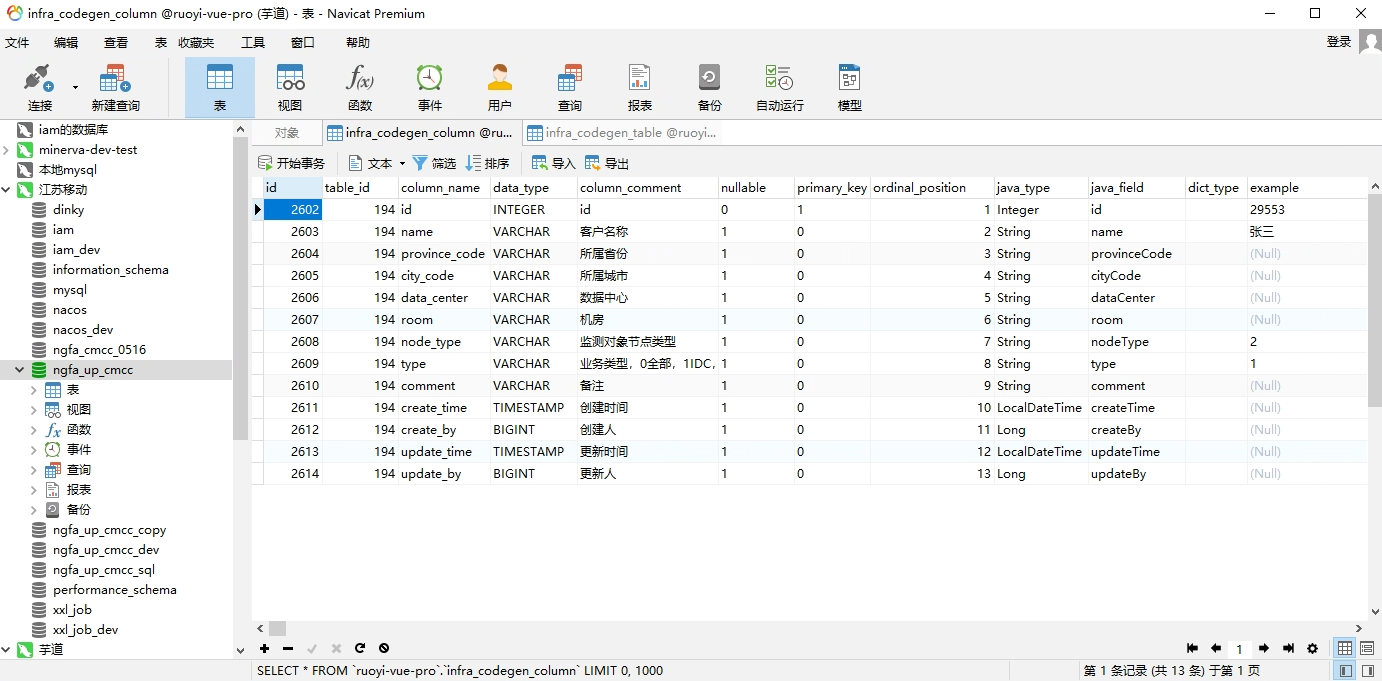Open the 函数 (Function) toolbar icon
Image resolution: width=1382 pixels, height=681 pixels.
click(x=360, y=88)
